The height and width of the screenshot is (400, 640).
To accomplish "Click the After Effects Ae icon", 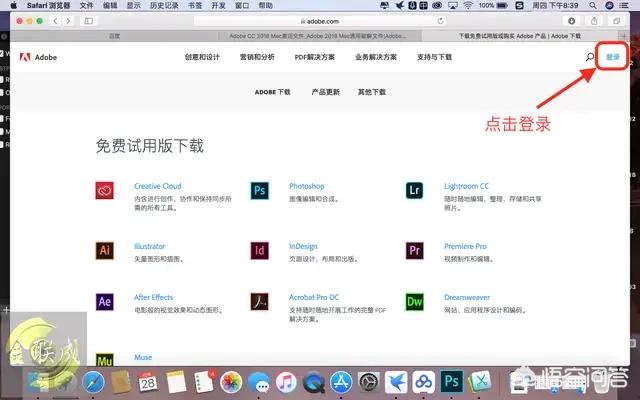I will [x=104, y=302].
